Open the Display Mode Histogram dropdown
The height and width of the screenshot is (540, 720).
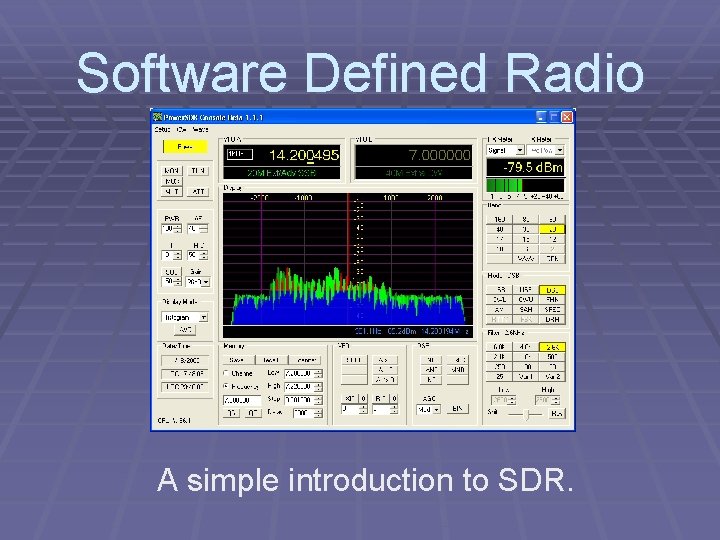pyautogui.click(x=185, y=317)
